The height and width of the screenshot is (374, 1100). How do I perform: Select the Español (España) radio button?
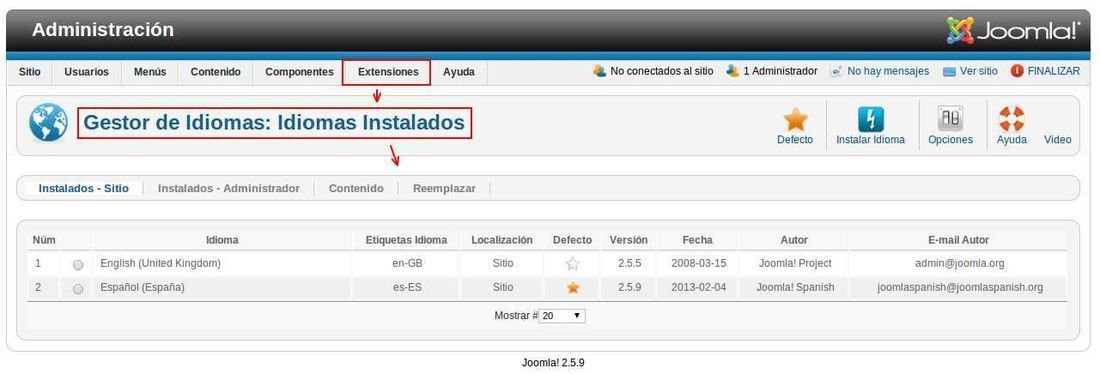[78, 288]
